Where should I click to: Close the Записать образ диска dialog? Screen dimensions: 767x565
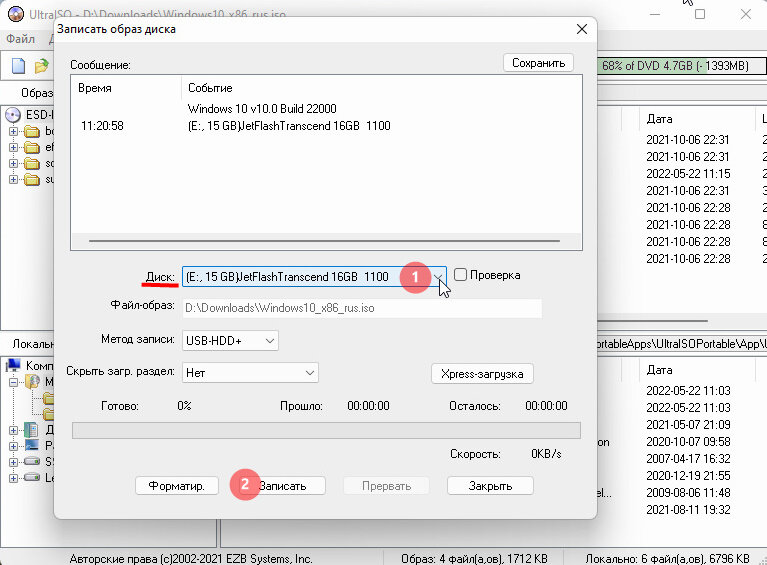coord(582,29)
